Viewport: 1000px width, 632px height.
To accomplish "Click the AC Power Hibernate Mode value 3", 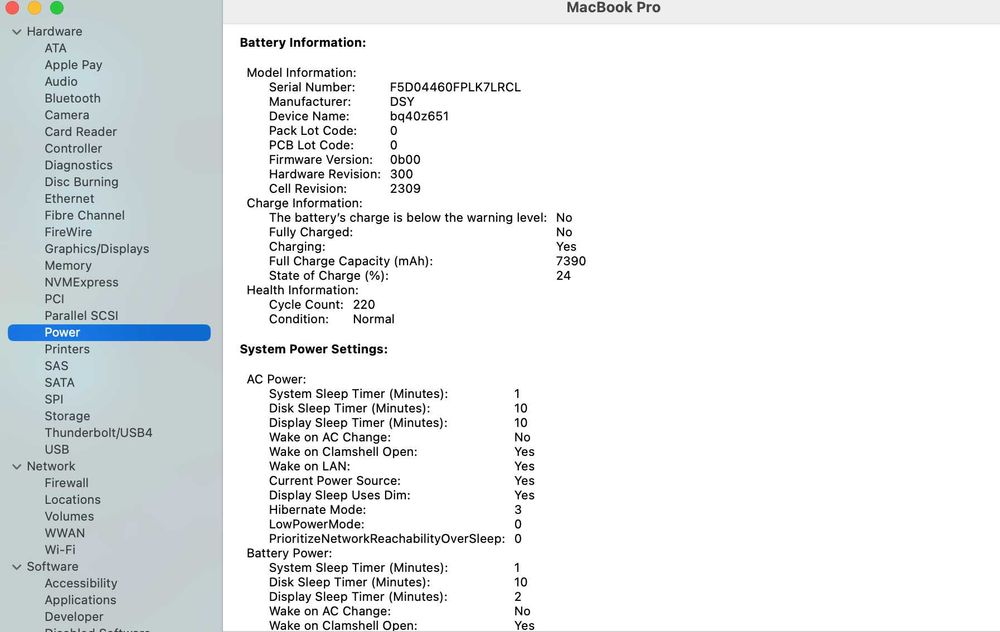I will 518,510.
